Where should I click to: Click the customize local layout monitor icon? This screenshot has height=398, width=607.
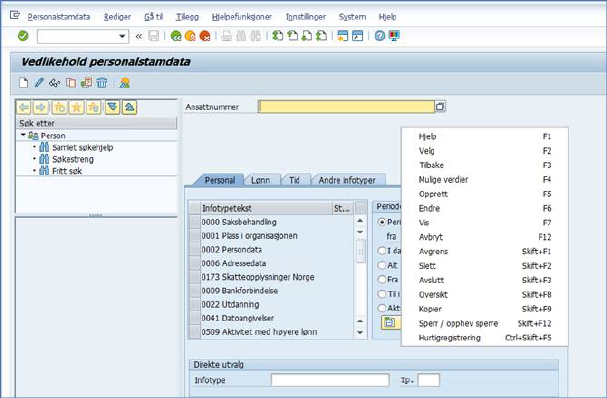tap(394, 36)
